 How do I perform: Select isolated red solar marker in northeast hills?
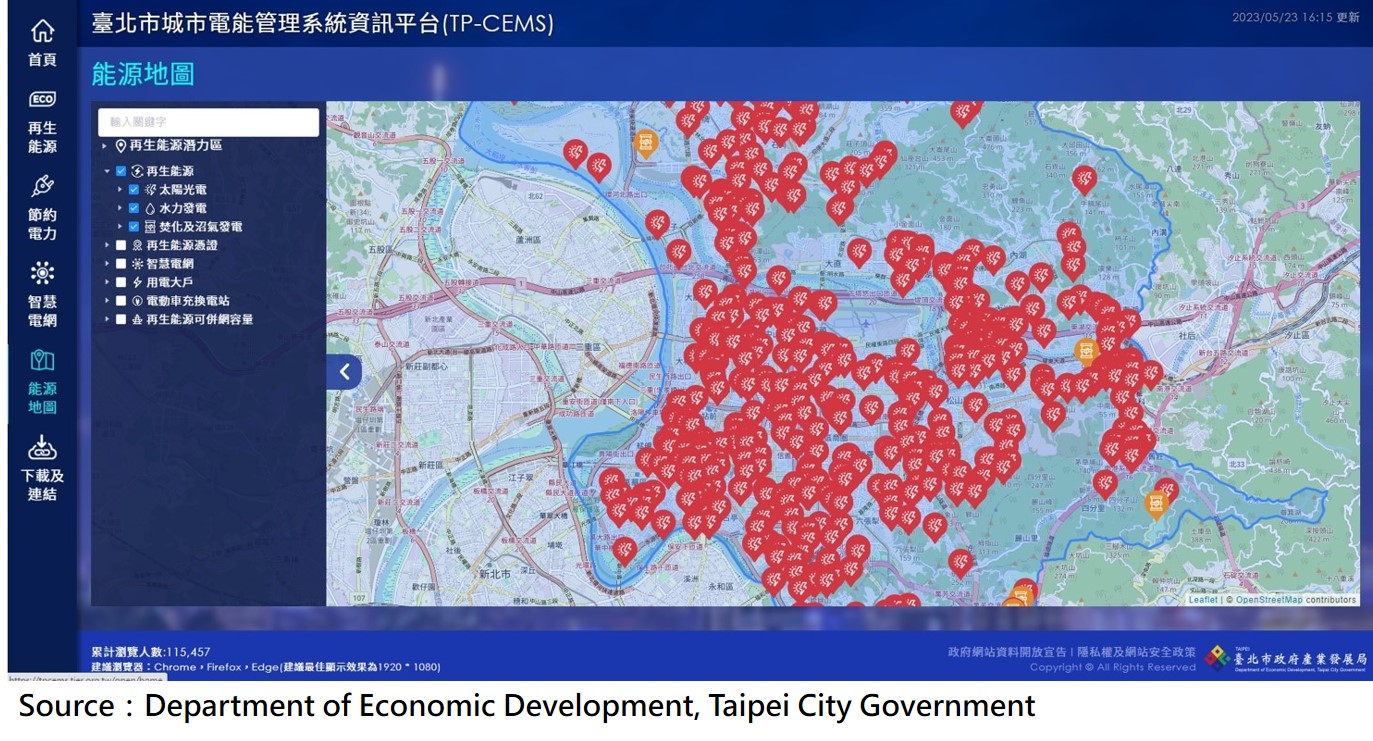(1084, 180)
